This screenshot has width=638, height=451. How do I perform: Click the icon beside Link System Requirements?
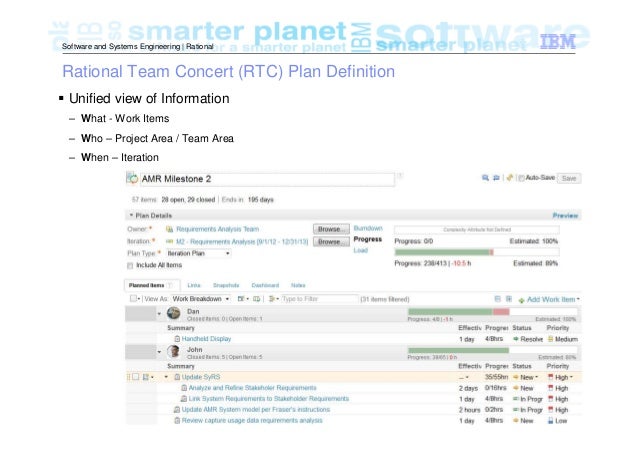pos(184,399)
